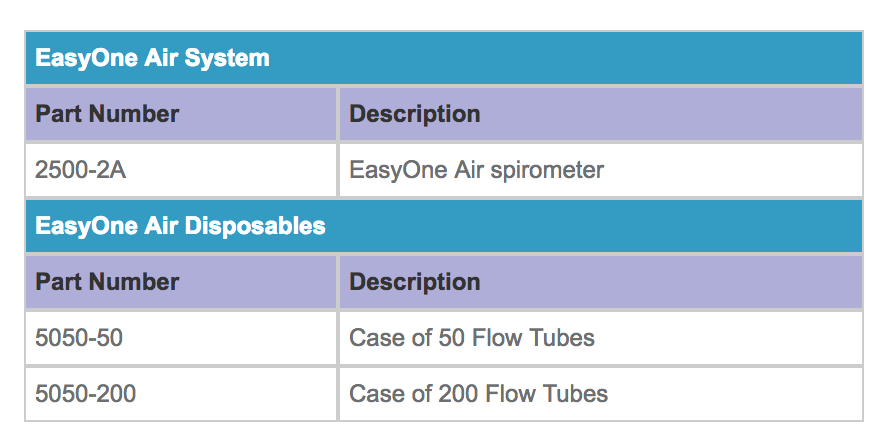The height and width of the screenshot is (446, 882).
Task: Click the word Disposables in the blue header
Action: coord(255,226)
